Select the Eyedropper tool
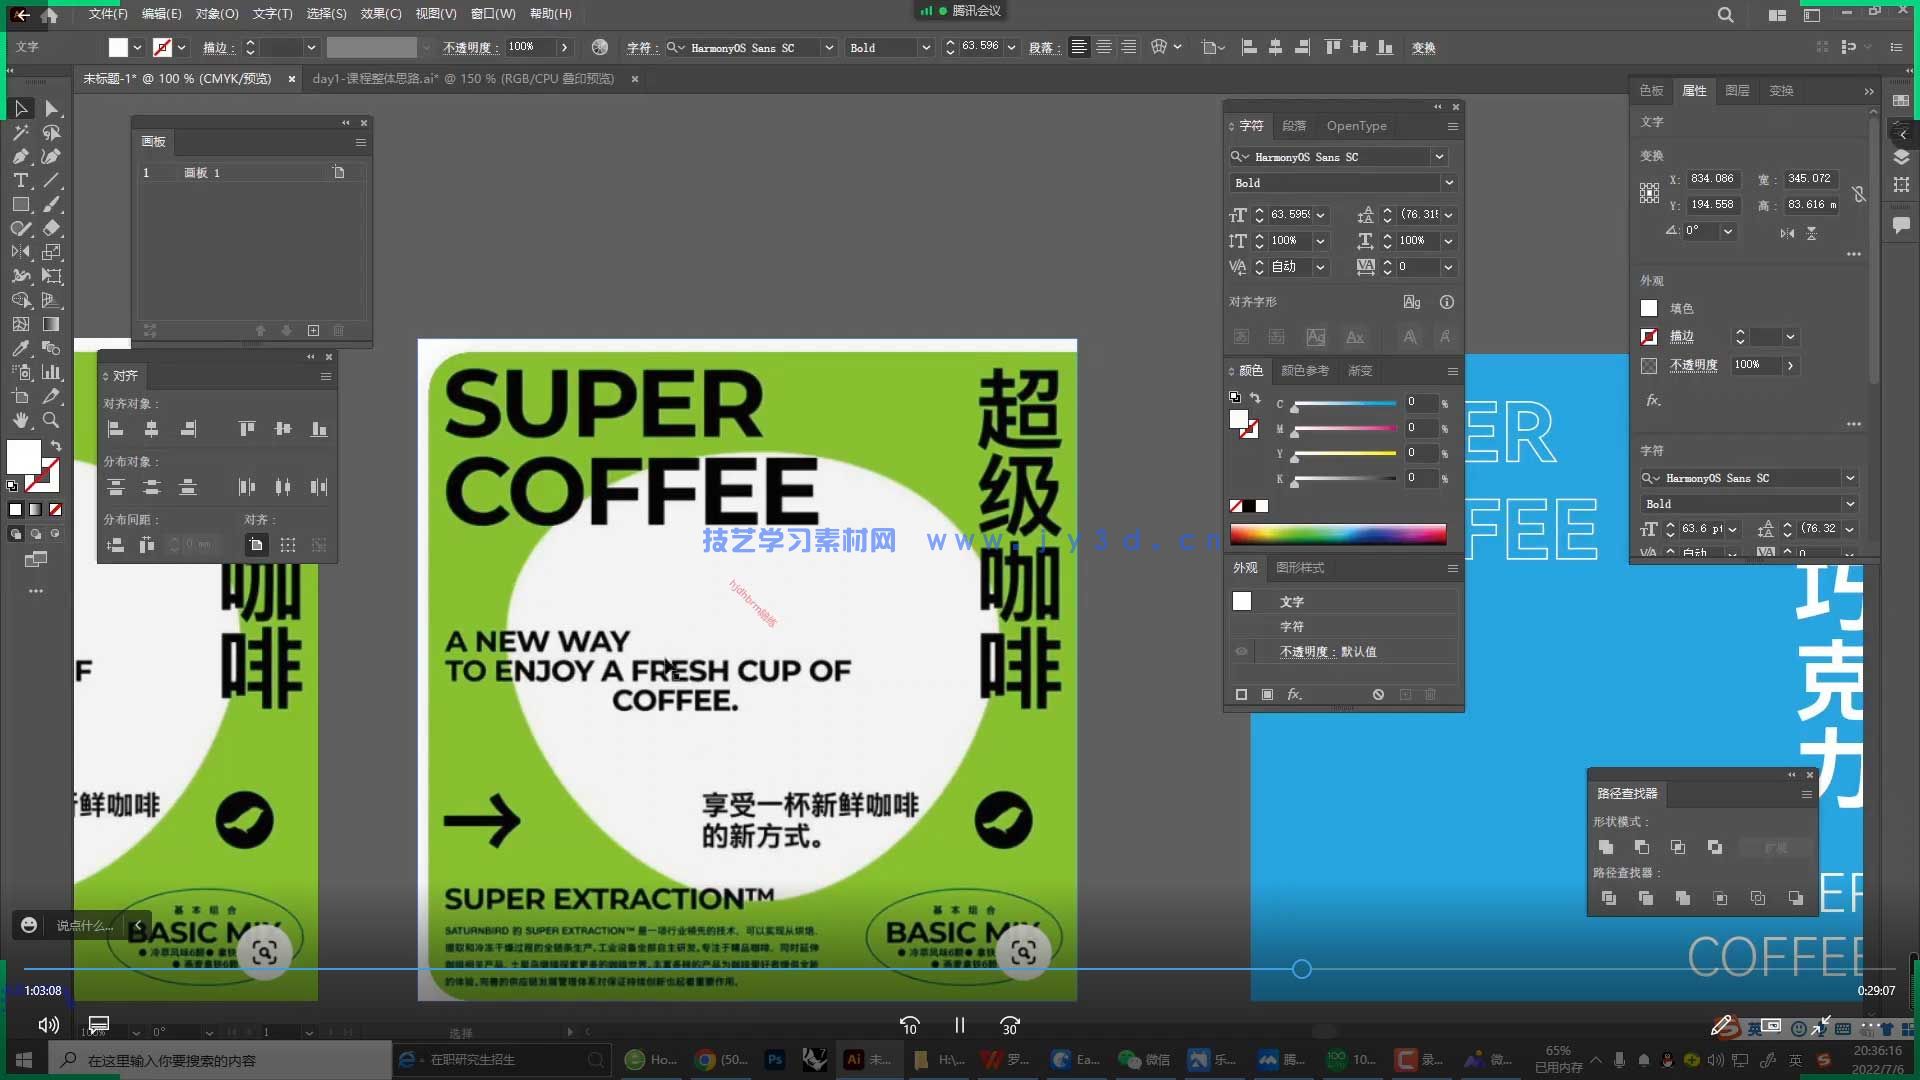The width and height of the screenshot is (1920, 1080). click(21, 347)
